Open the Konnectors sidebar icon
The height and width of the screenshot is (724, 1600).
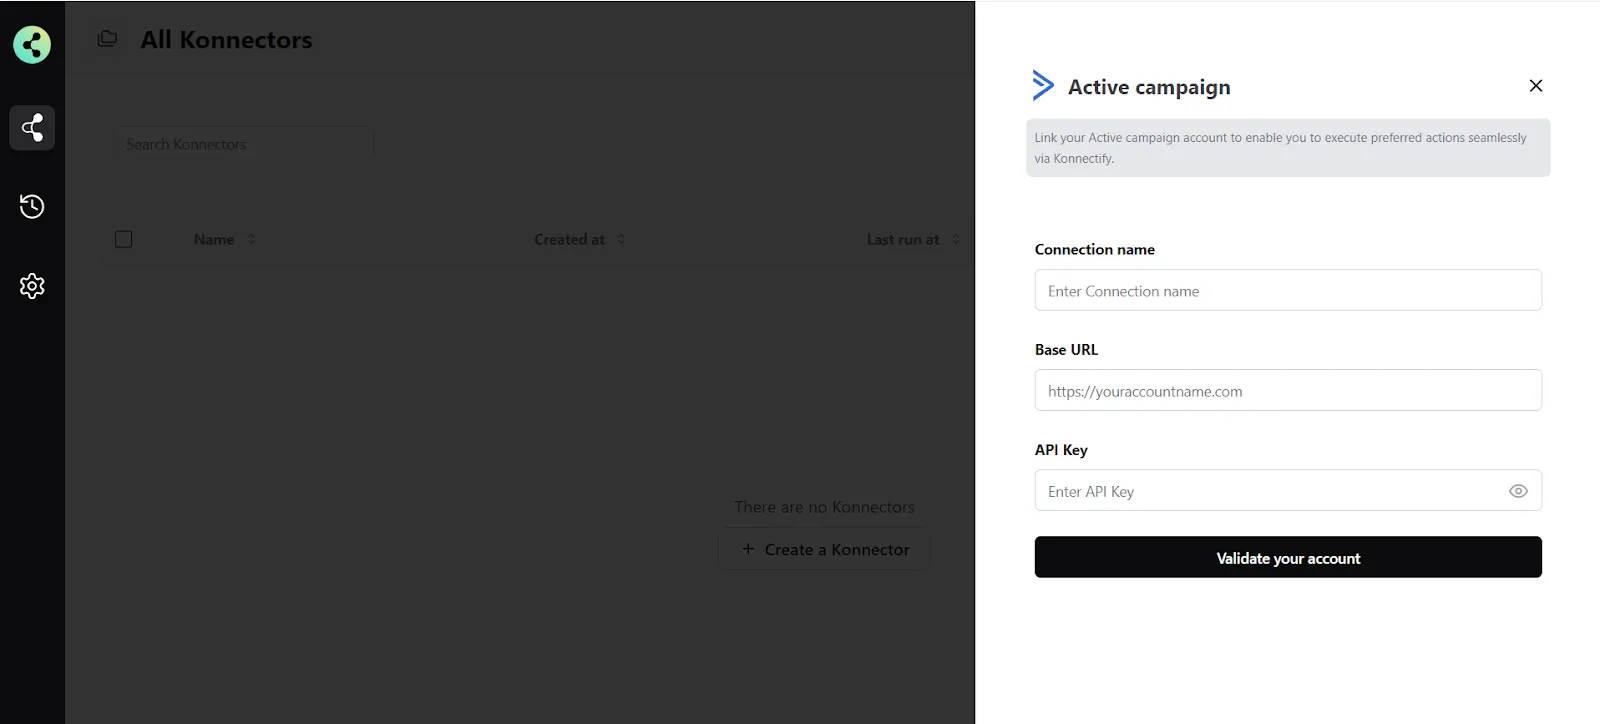click(x=32, y=127)
